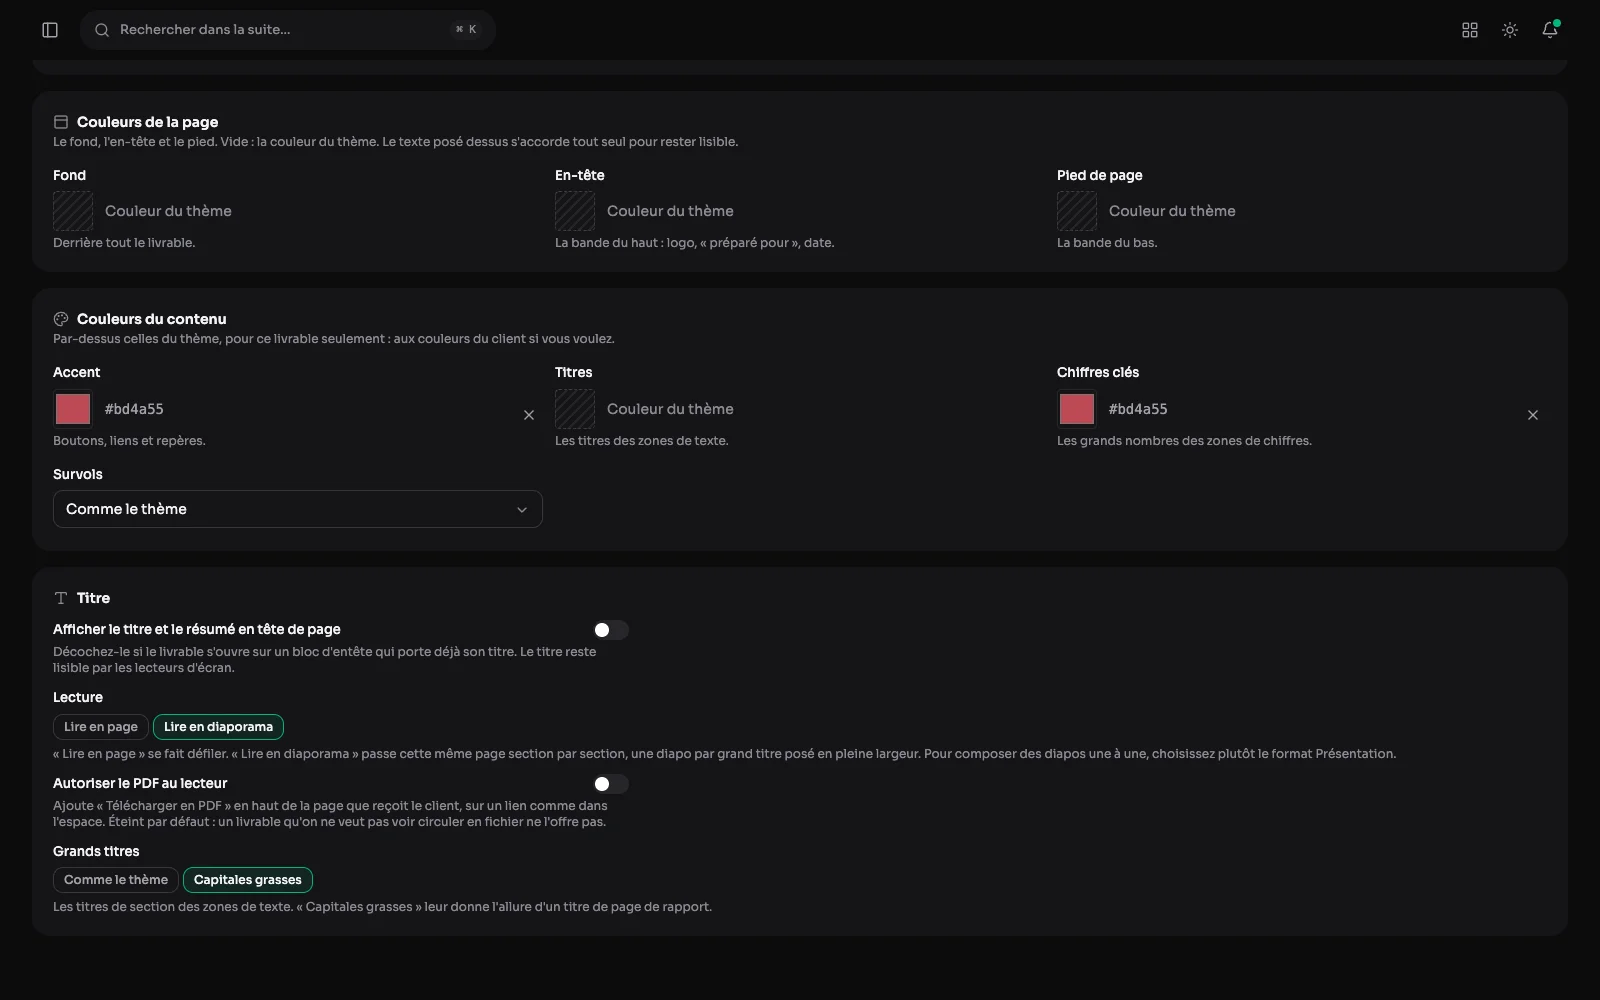Click the Couleurs du contenu heading
Screen dimensions: 1600x1000
(x=152, y=319)
